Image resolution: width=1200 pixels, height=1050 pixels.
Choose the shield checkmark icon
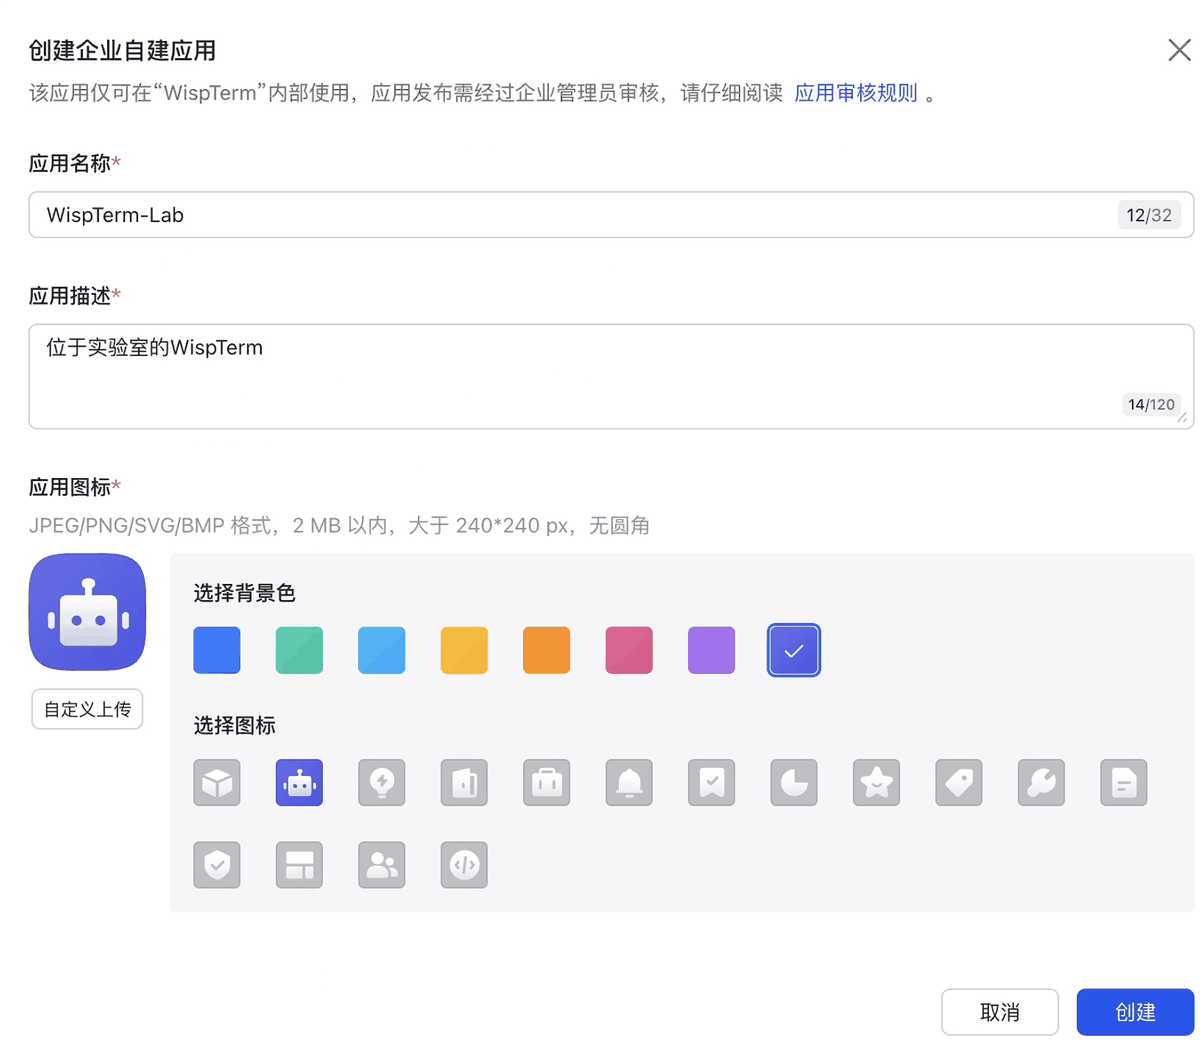coord(217,865)
